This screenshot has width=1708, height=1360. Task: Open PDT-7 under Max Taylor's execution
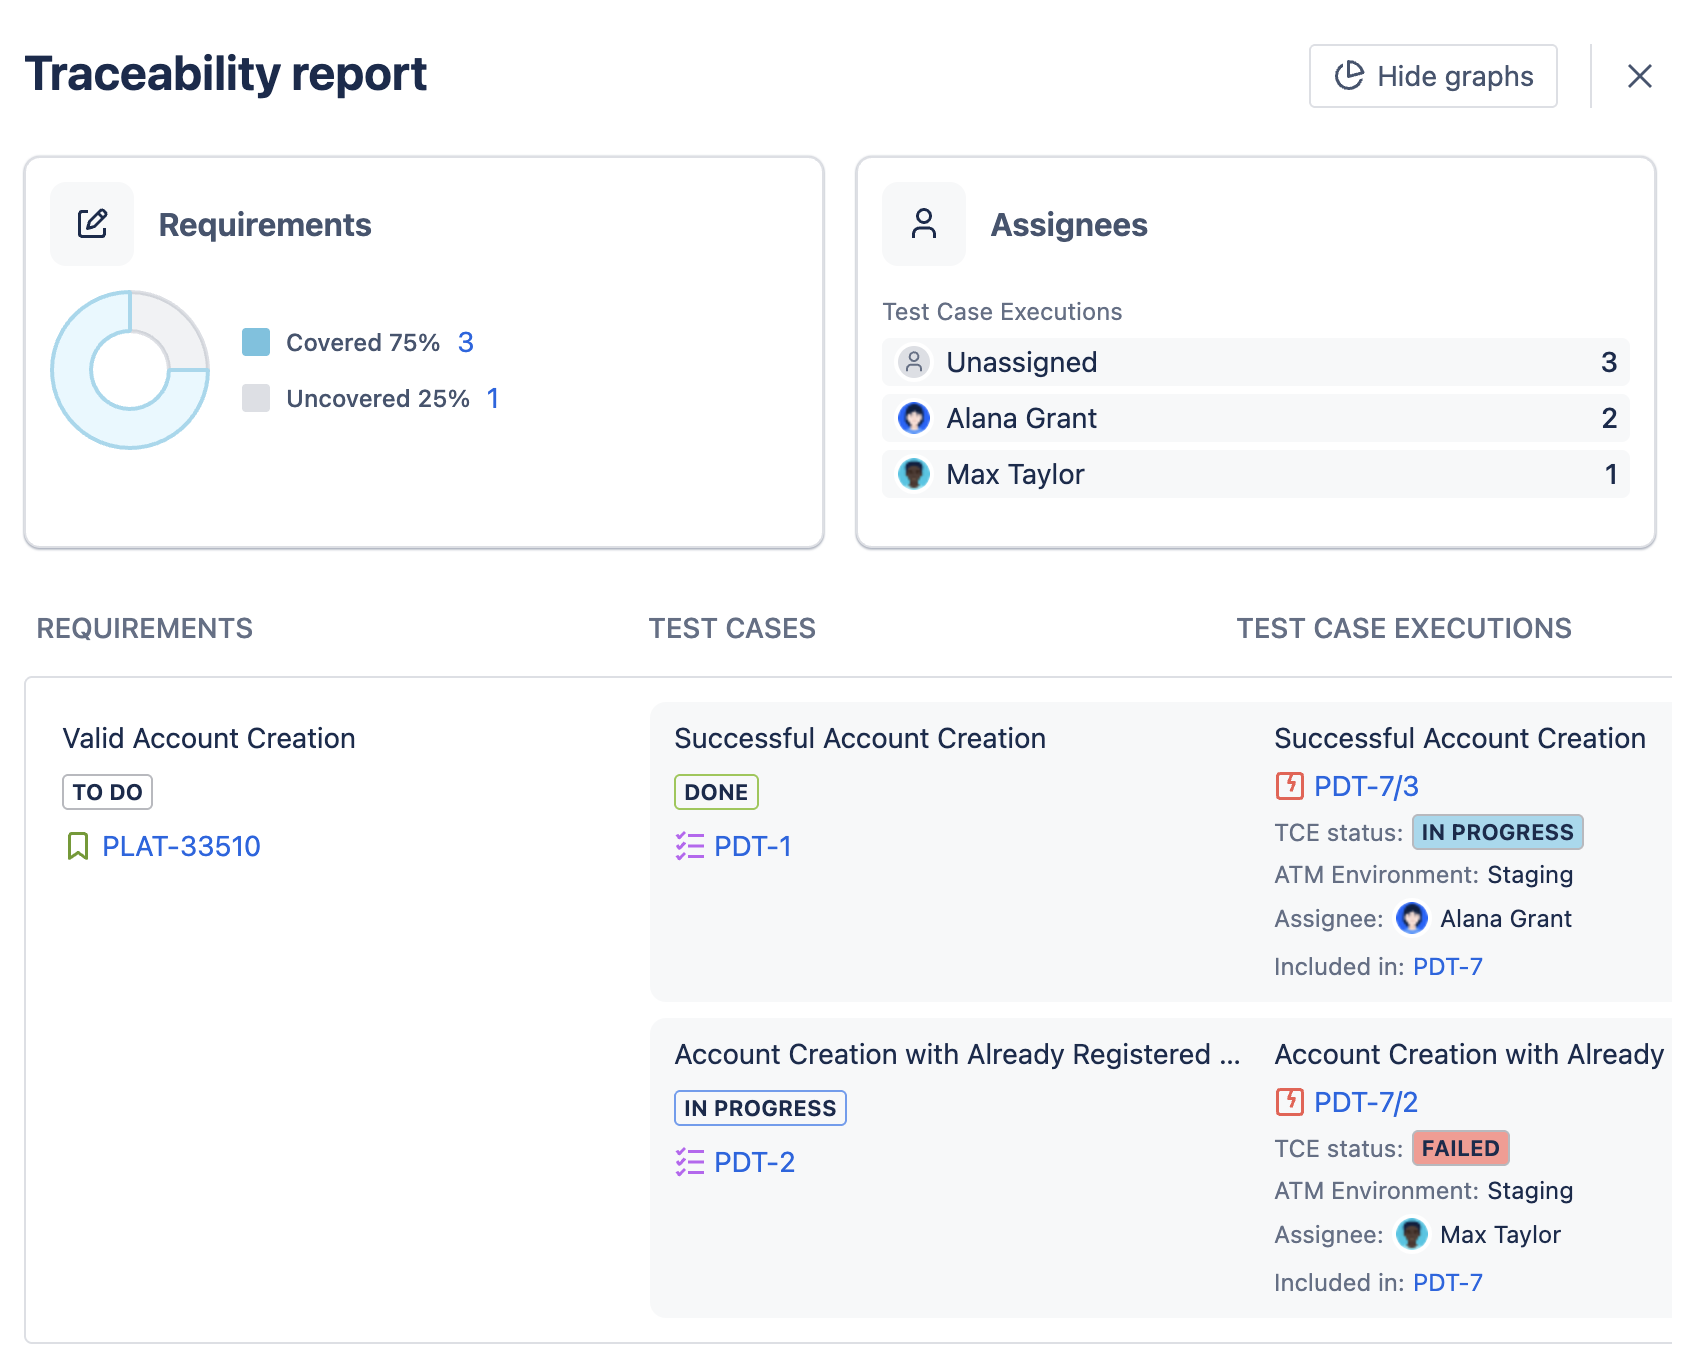tap(1447, 1282)
